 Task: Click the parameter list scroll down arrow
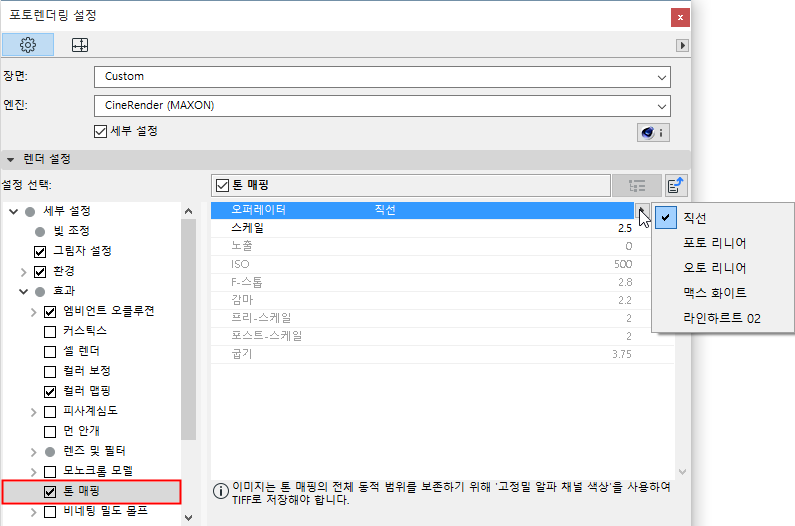click(x=682, y=472)
